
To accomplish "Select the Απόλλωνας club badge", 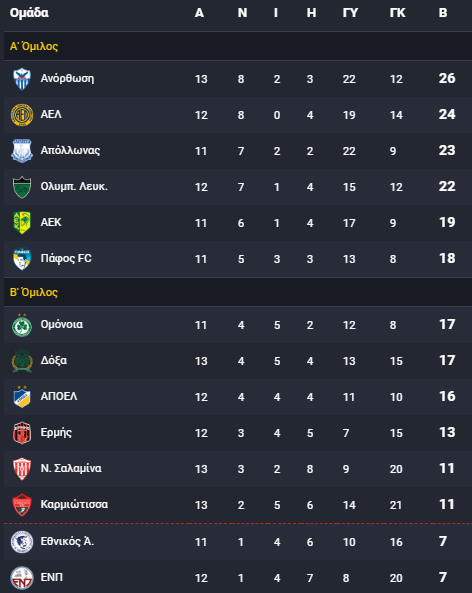I will tap(22, 151).
